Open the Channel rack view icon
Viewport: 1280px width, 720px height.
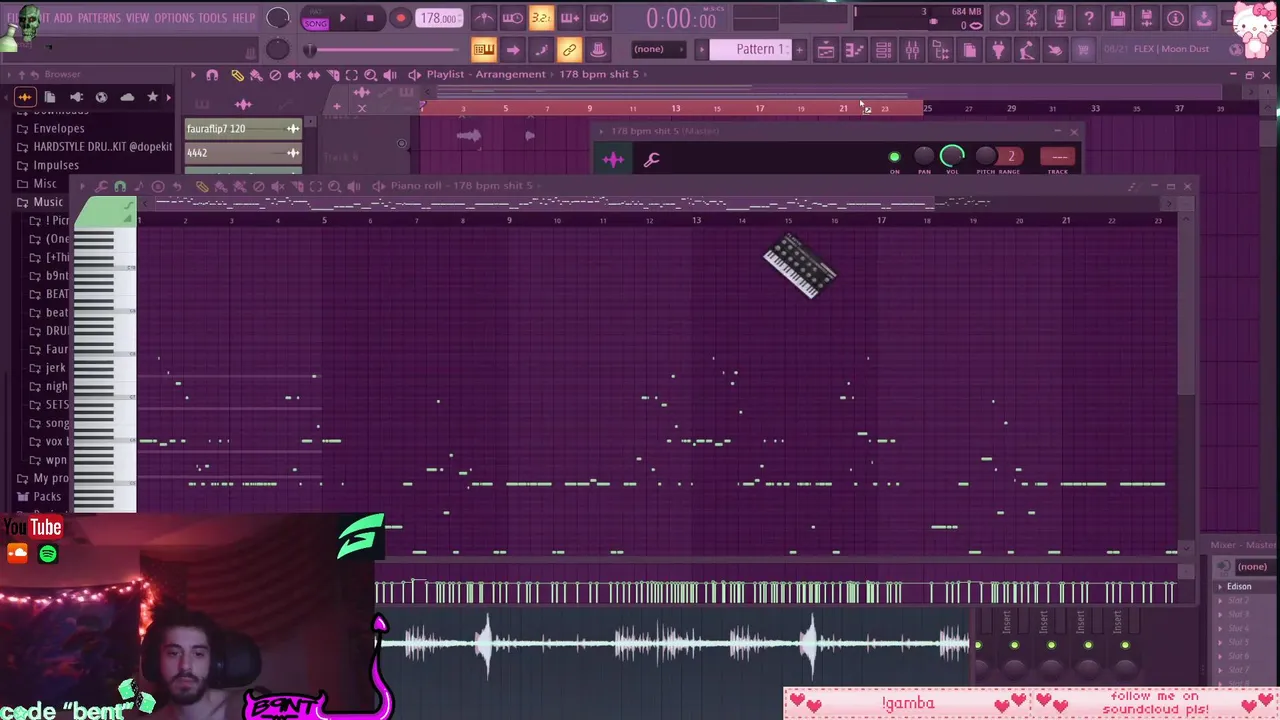pyautogui.click(x=883, y=50)
